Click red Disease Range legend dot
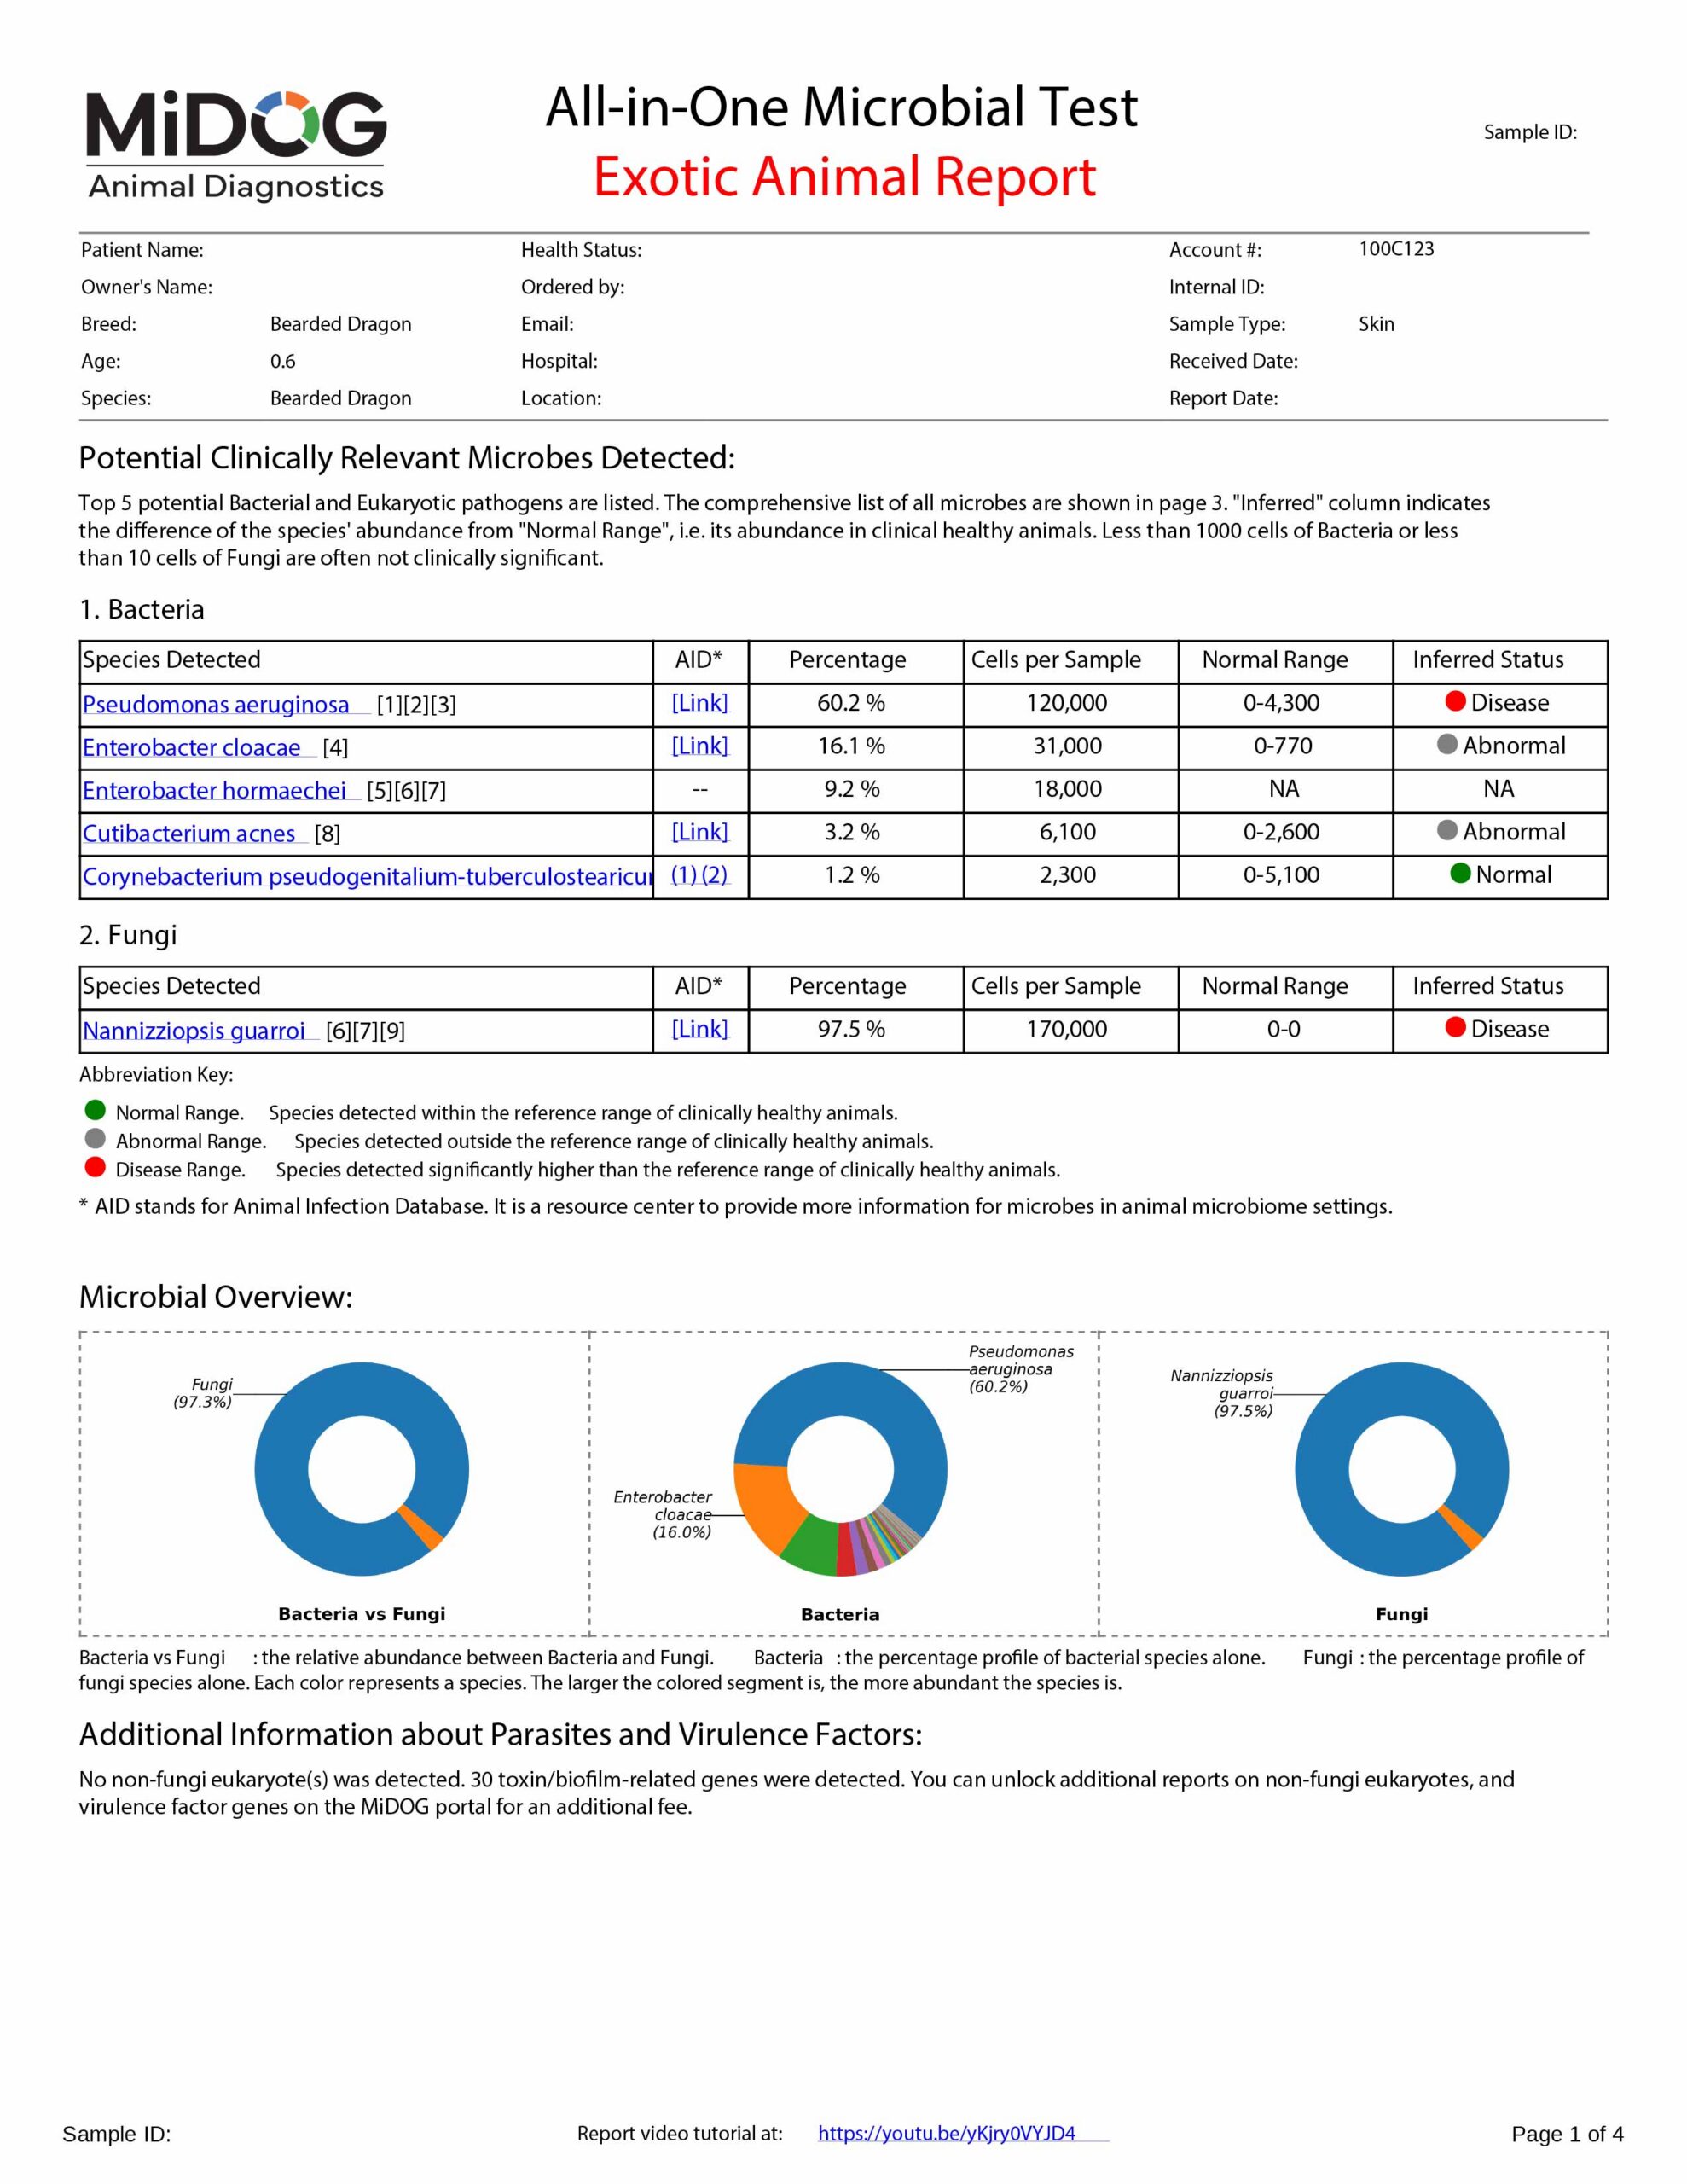 tap(96, 1167)
